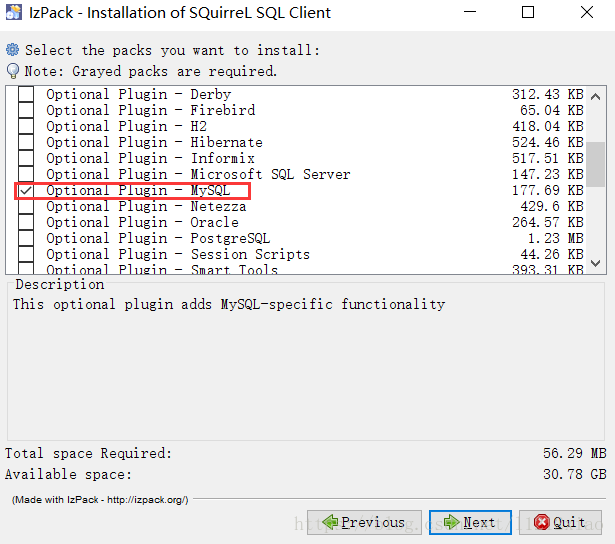
Task: Proceed with the Next button
Action: (x=470, y=522)
